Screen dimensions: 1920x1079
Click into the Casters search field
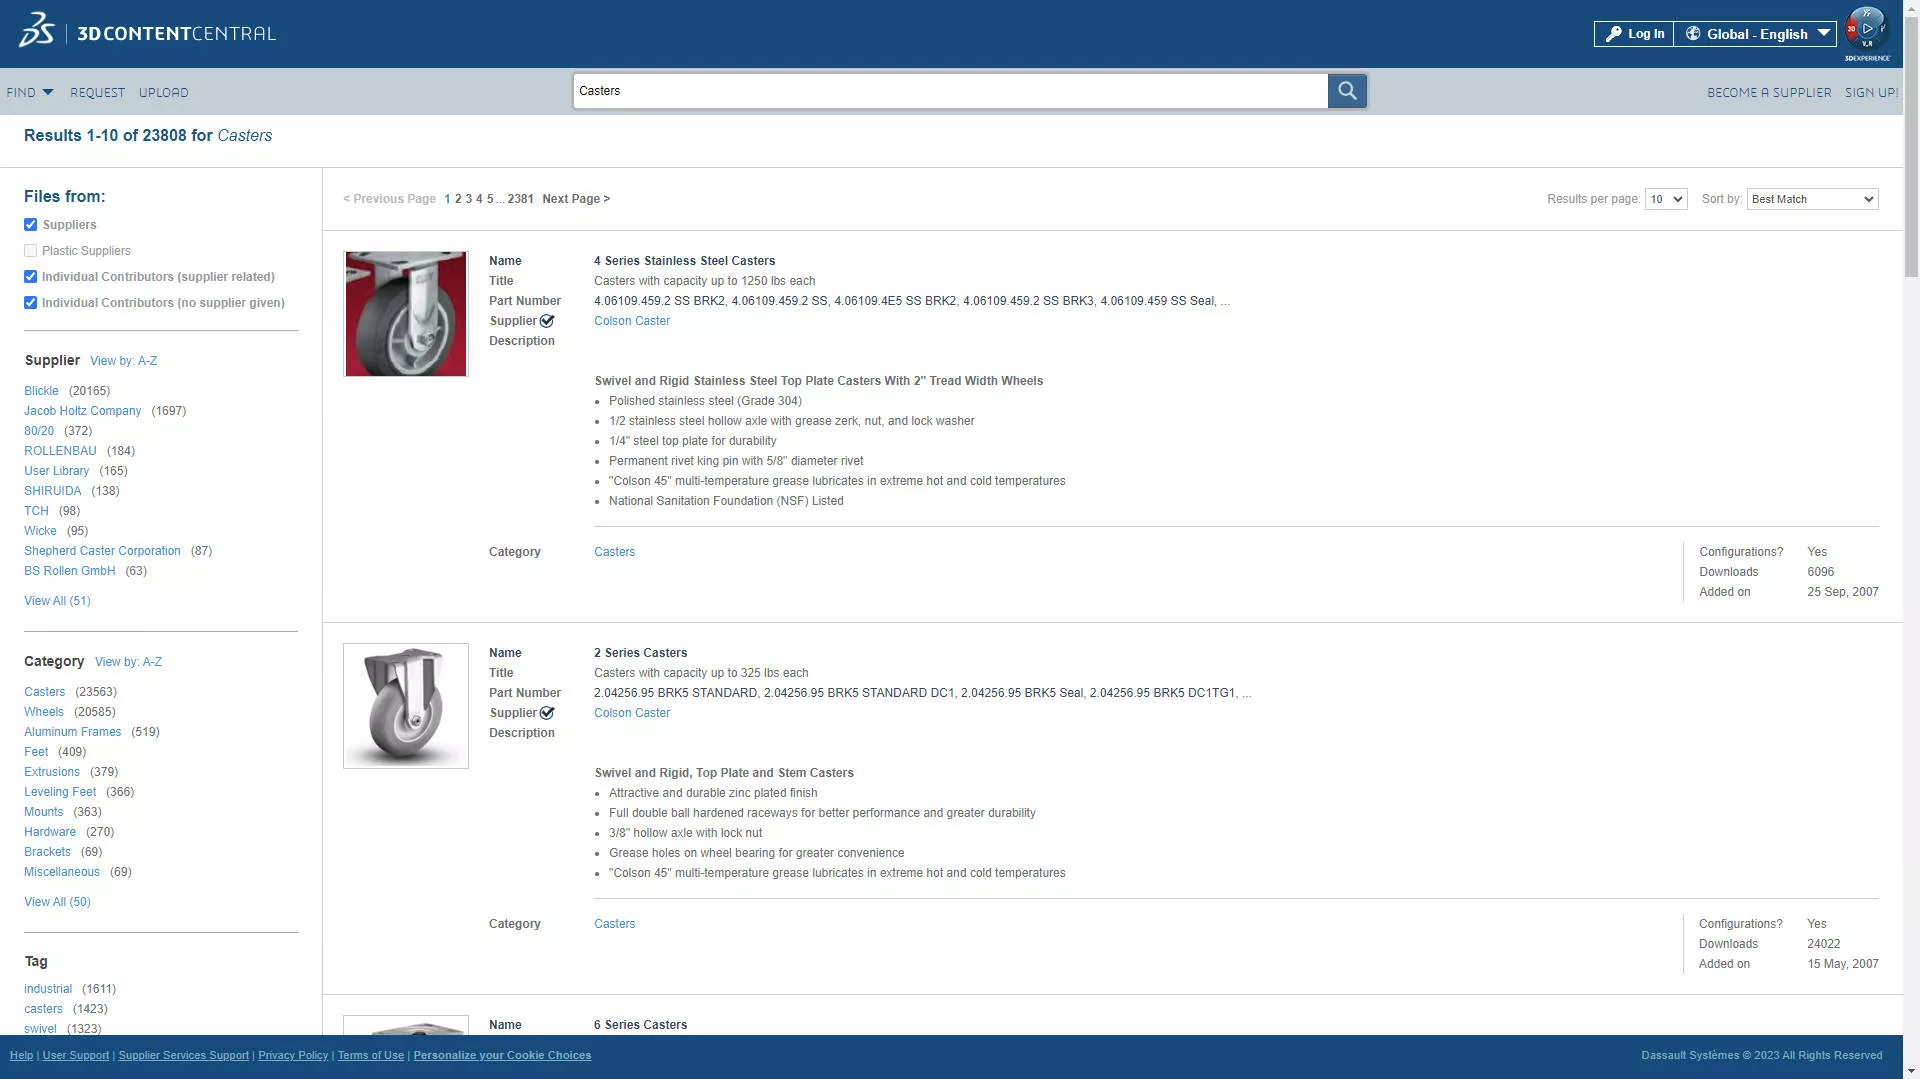pos(950,91)
